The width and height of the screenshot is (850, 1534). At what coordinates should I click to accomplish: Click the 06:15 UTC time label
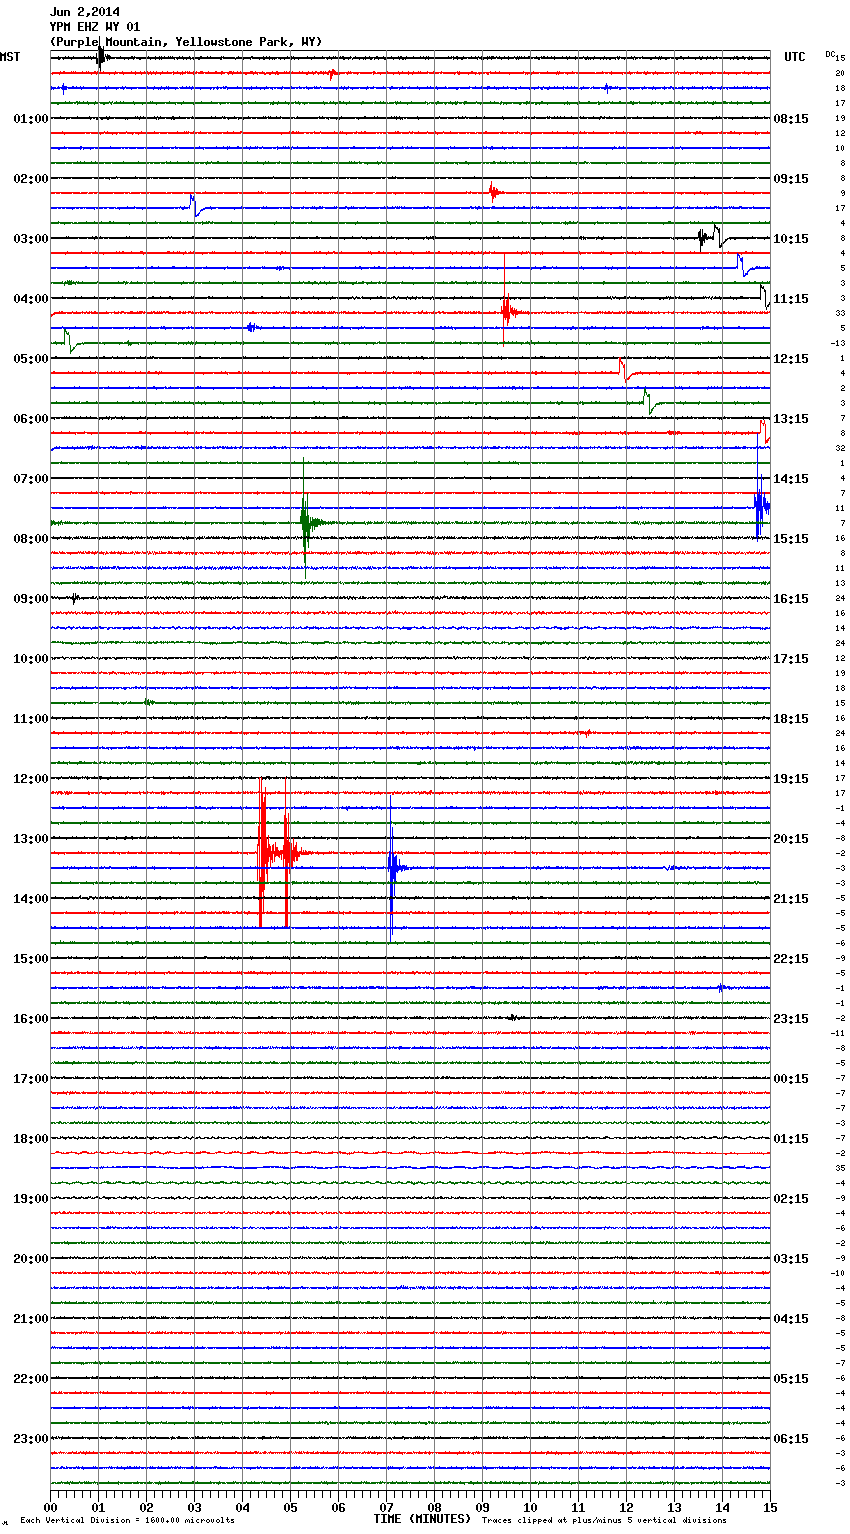[x=791, y=1439]
